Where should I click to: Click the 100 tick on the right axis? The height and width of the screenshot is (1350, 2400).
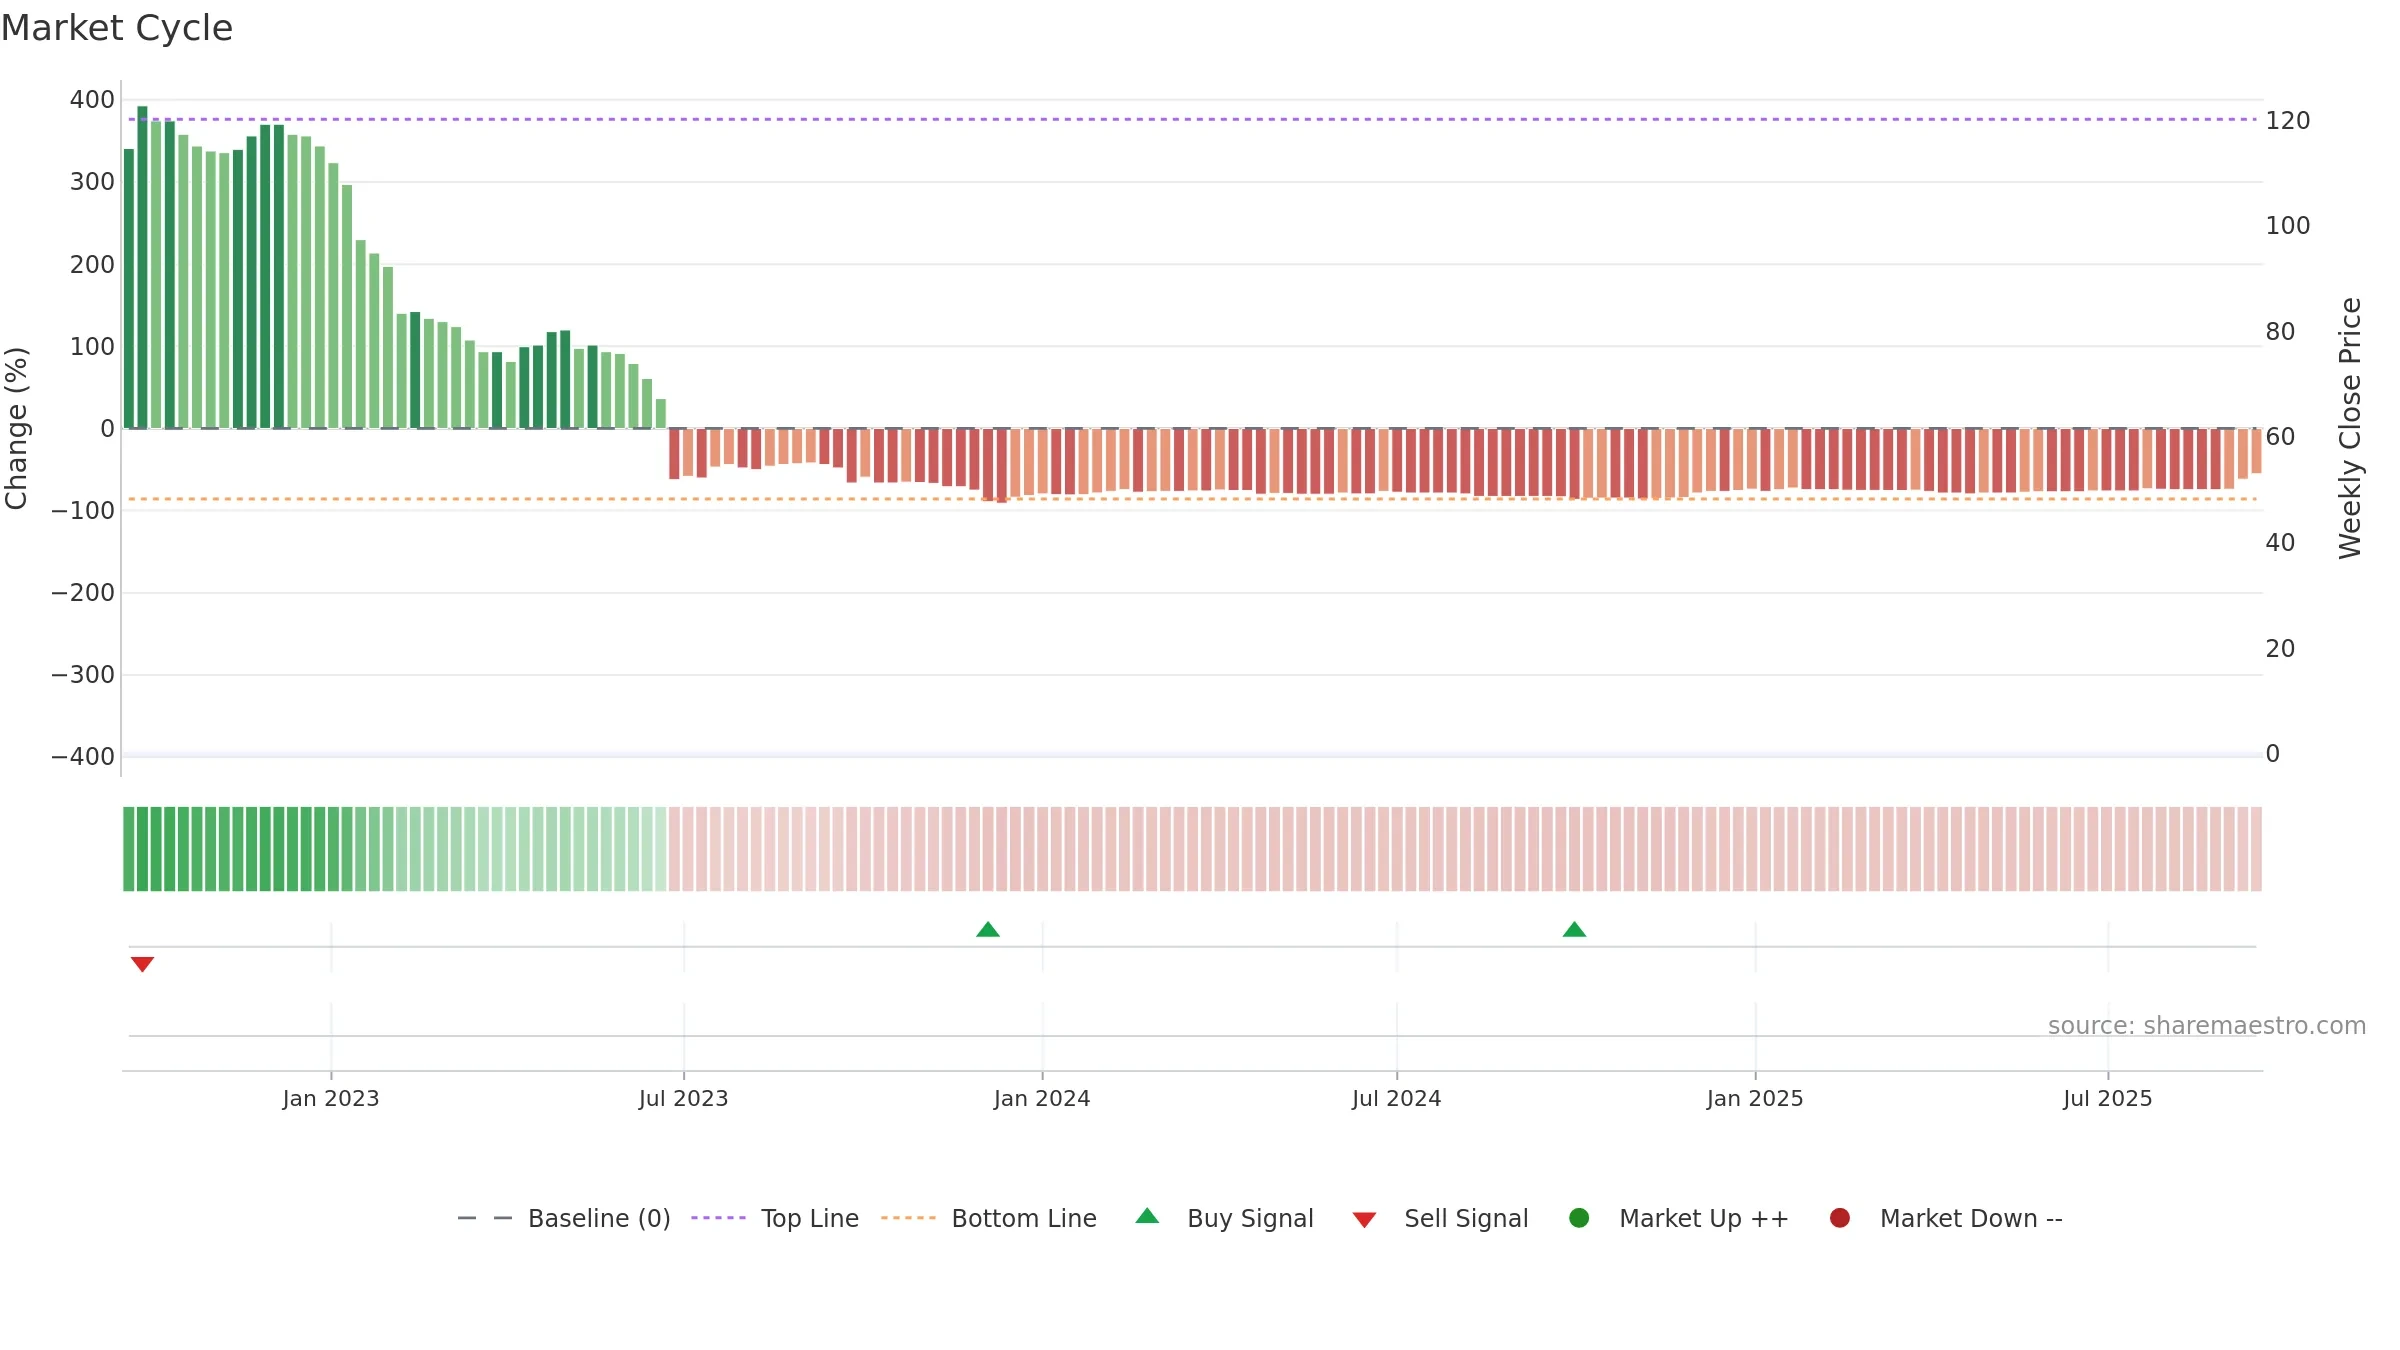2288,226
